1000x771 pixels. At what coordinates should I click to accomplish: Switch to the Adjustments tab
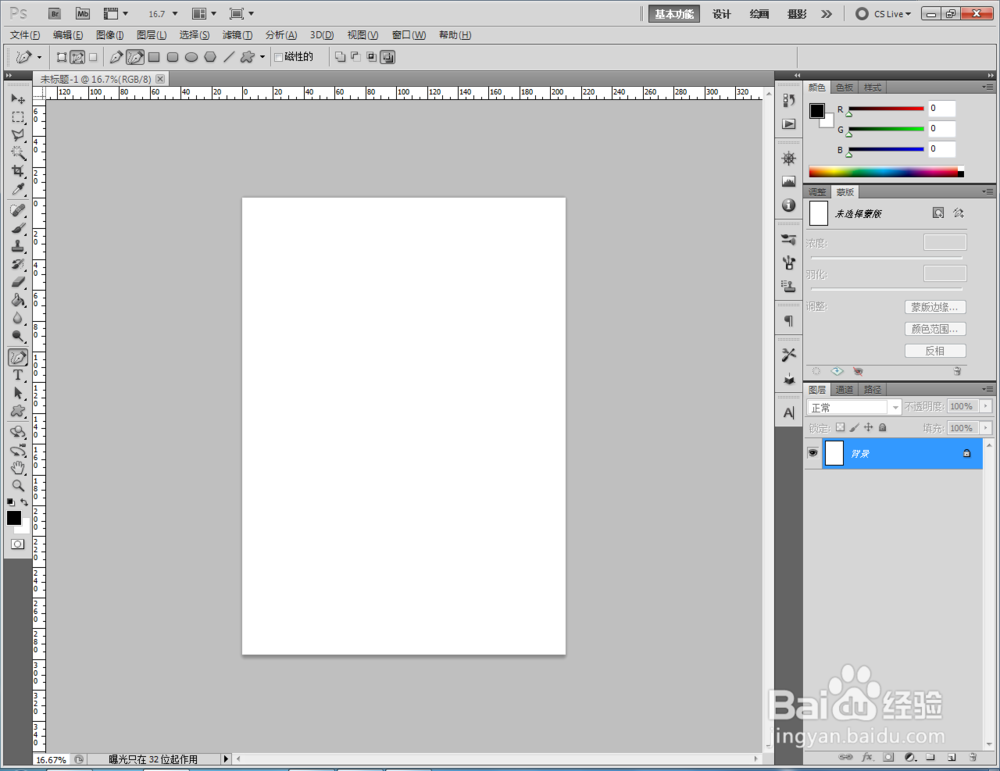tap(817, 192)
